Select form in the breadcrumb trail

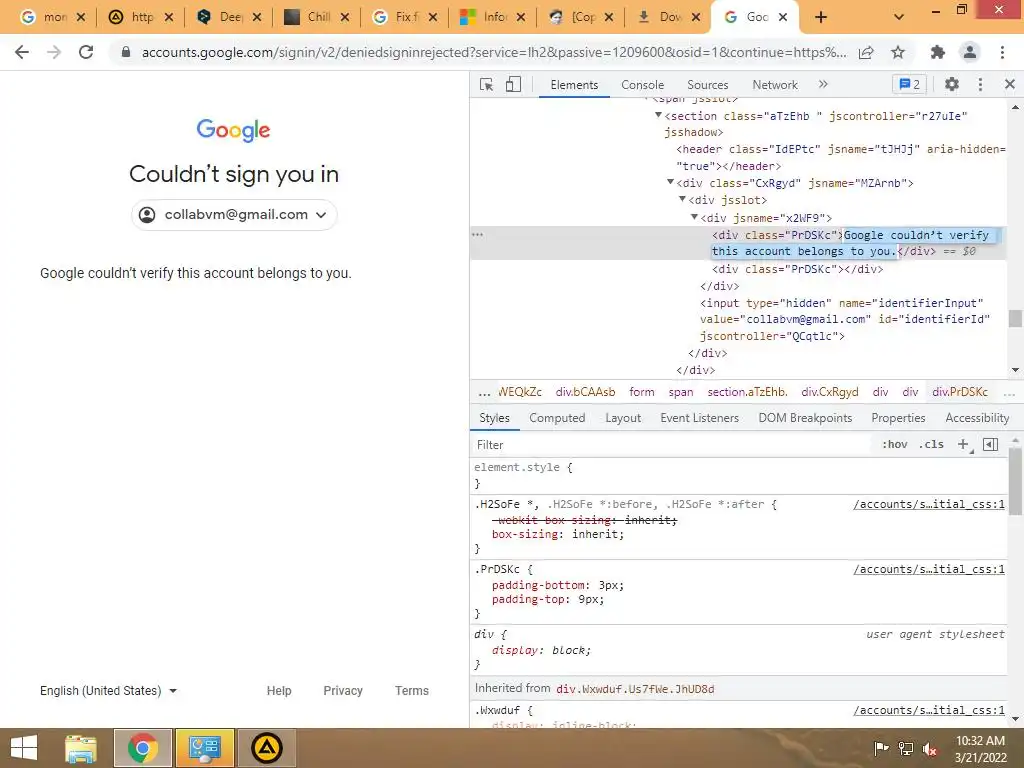[641, 392]
